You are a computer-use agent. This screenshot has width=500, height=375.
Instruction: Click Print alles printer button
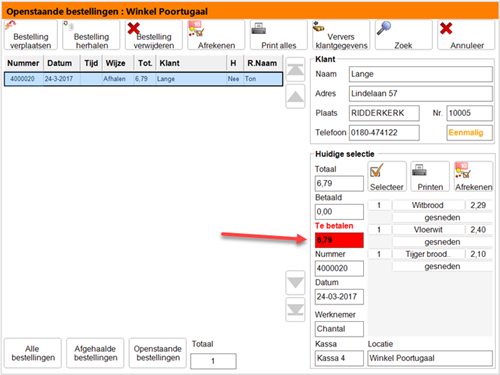point(279,35)
